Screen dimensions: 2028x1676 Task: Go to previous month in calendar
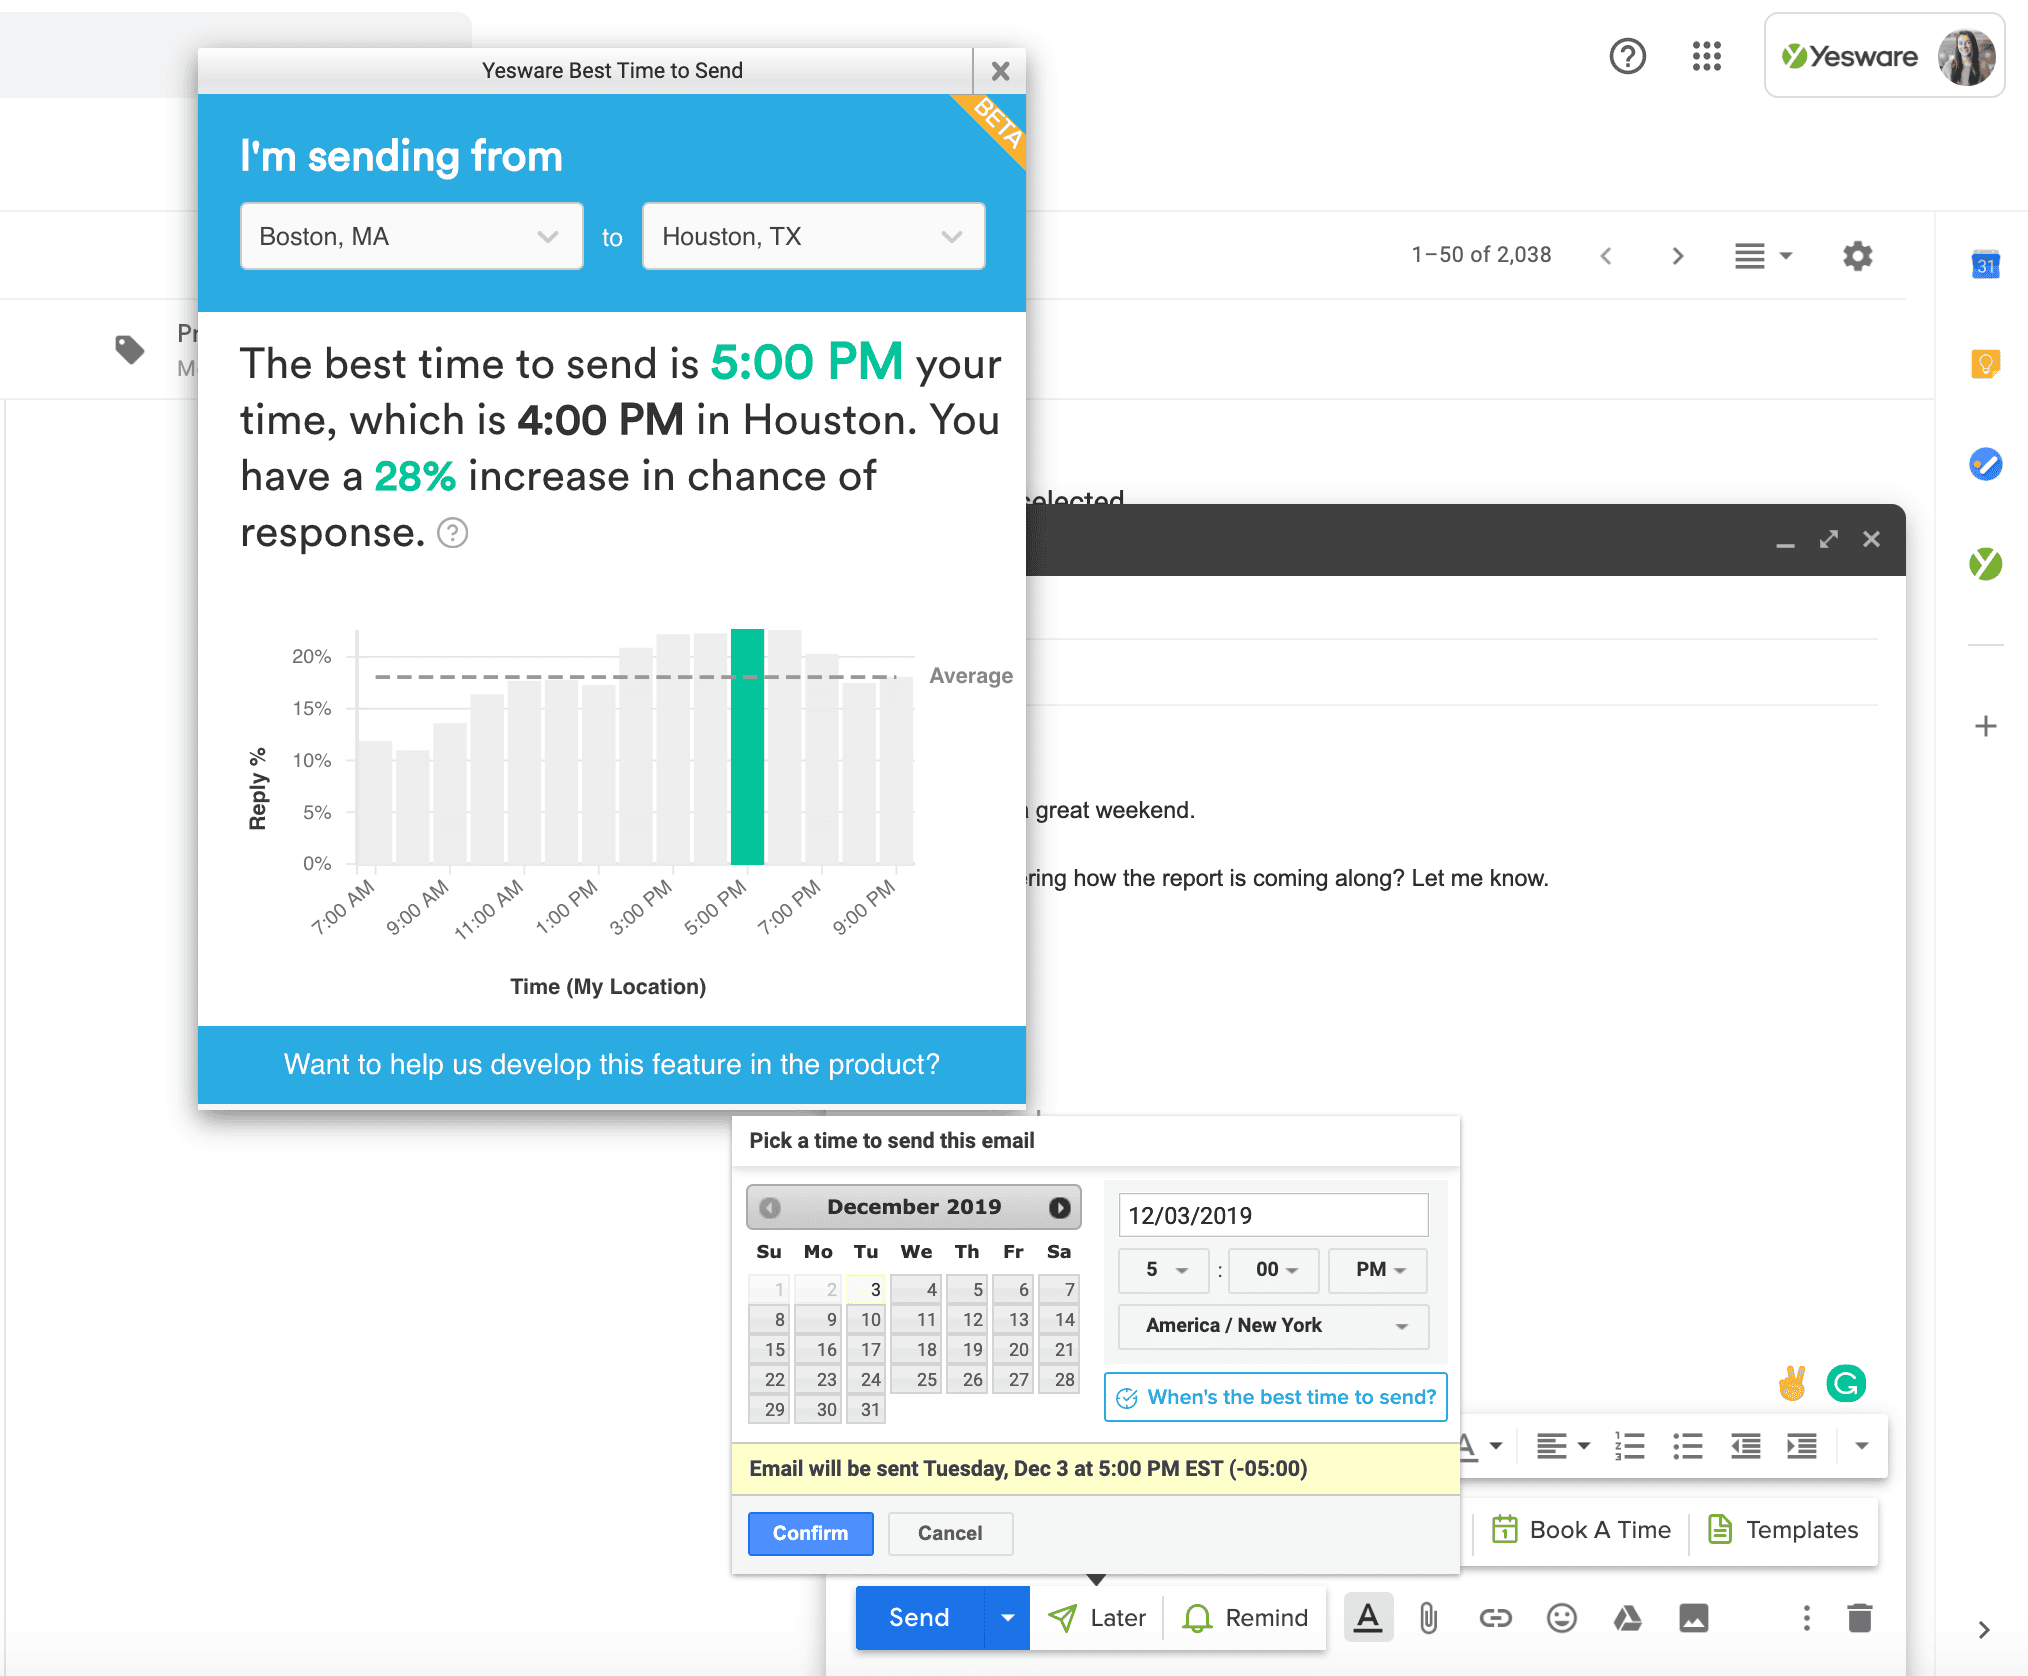coord(769,1207)
